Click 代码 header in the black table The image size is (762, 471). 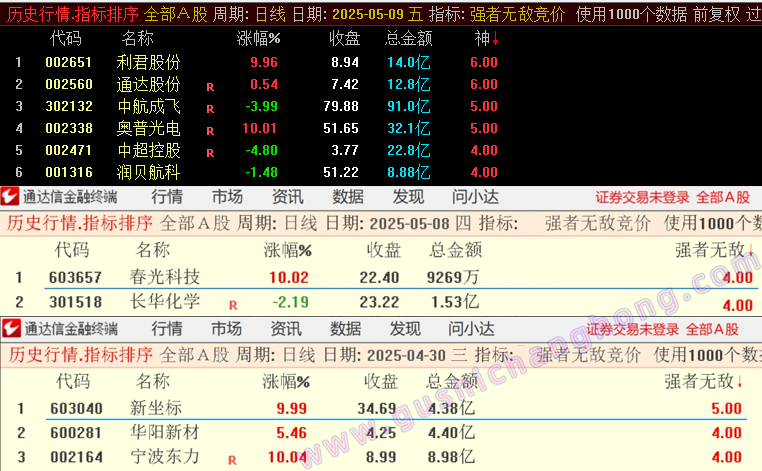click(x=66, y=38)
